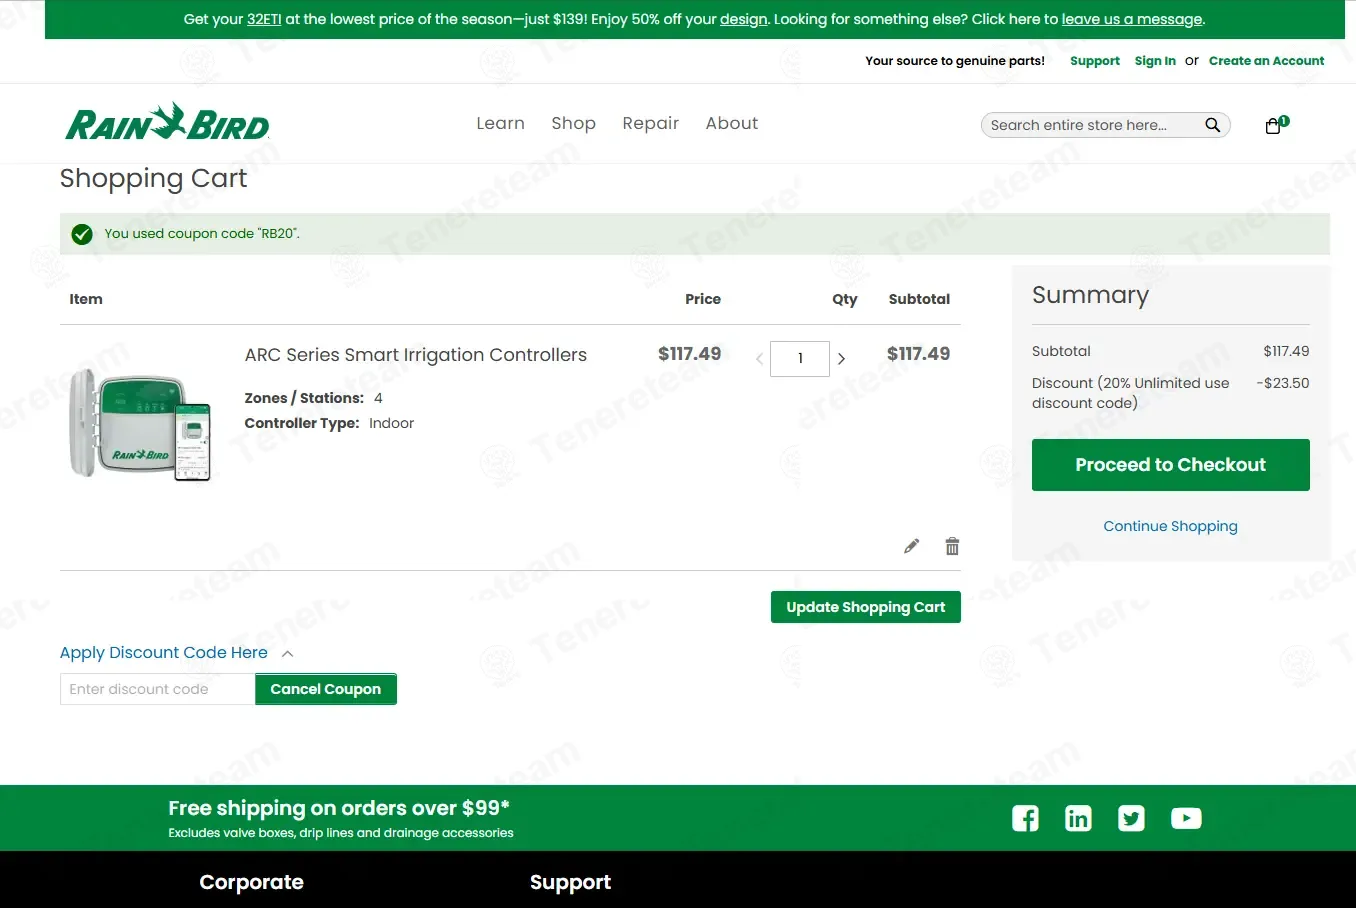The height and width of the screenshot is (908, 1356).
Task: Open ARC Series Smart Irrigation Controllers title
Action: click(x=416, y=355)
